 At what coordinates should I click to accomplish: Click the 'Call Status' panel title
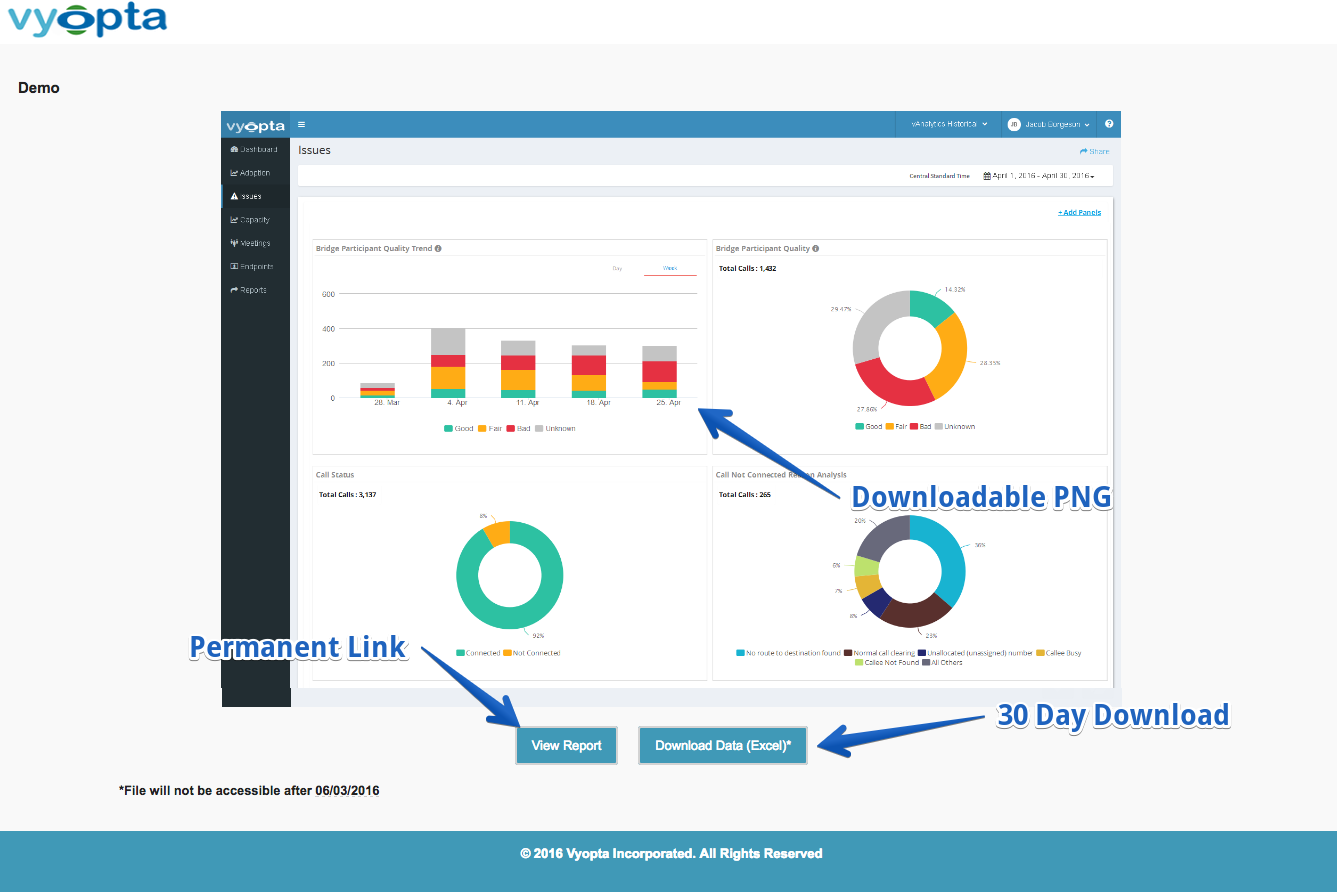[x=335, y=475]
